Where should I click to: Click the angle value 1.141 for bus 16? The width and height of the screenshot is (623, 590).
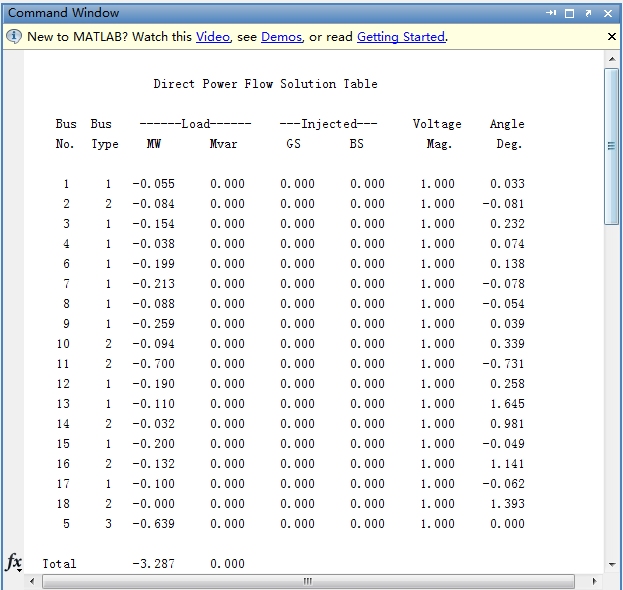pyautogui.click(x=507, y=464)
